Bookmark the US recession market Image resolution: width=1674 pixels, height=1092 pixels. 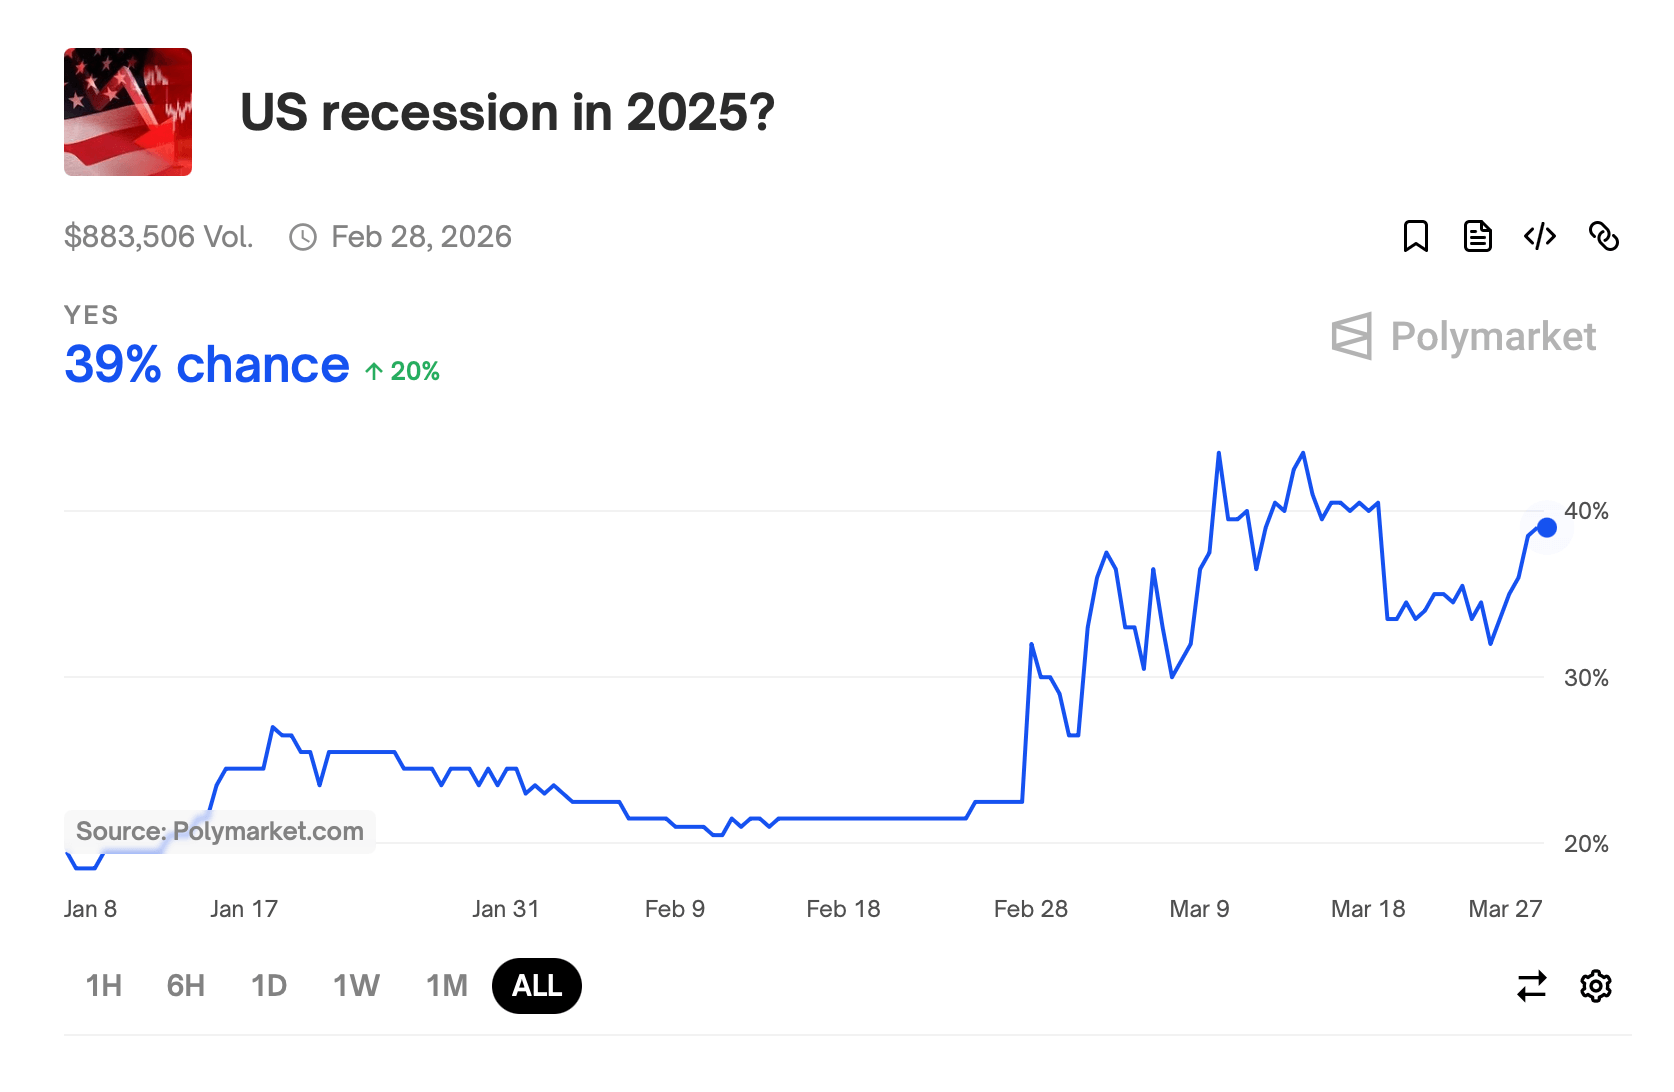1416,237
